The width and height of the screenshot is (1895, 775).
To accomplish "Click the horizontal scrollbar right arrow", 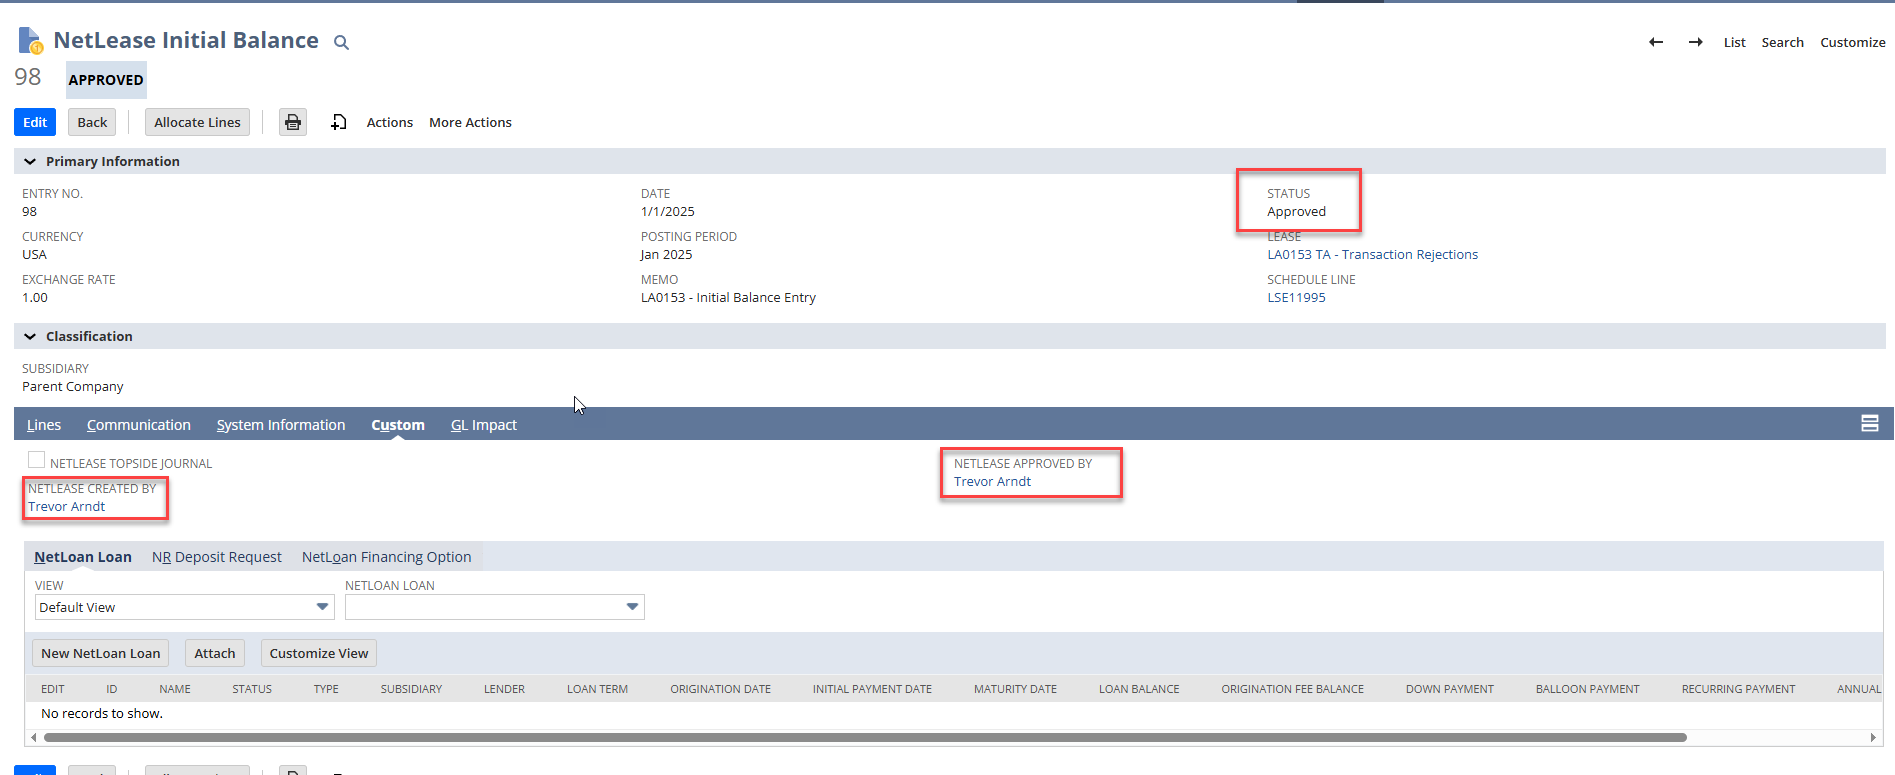I will pos(1873,738).
